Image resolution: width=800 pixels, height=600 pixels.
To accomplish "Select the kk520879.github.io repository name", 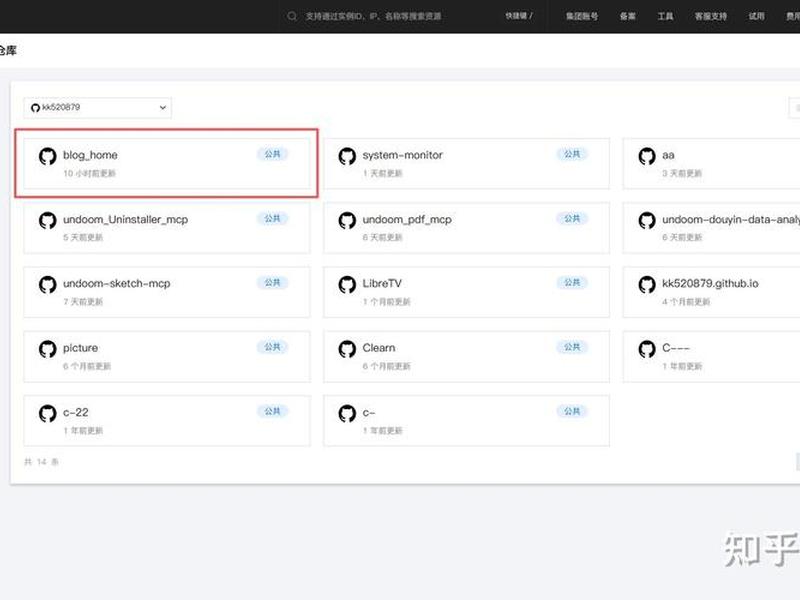I will pyautogui.click(x=710, y=283).
